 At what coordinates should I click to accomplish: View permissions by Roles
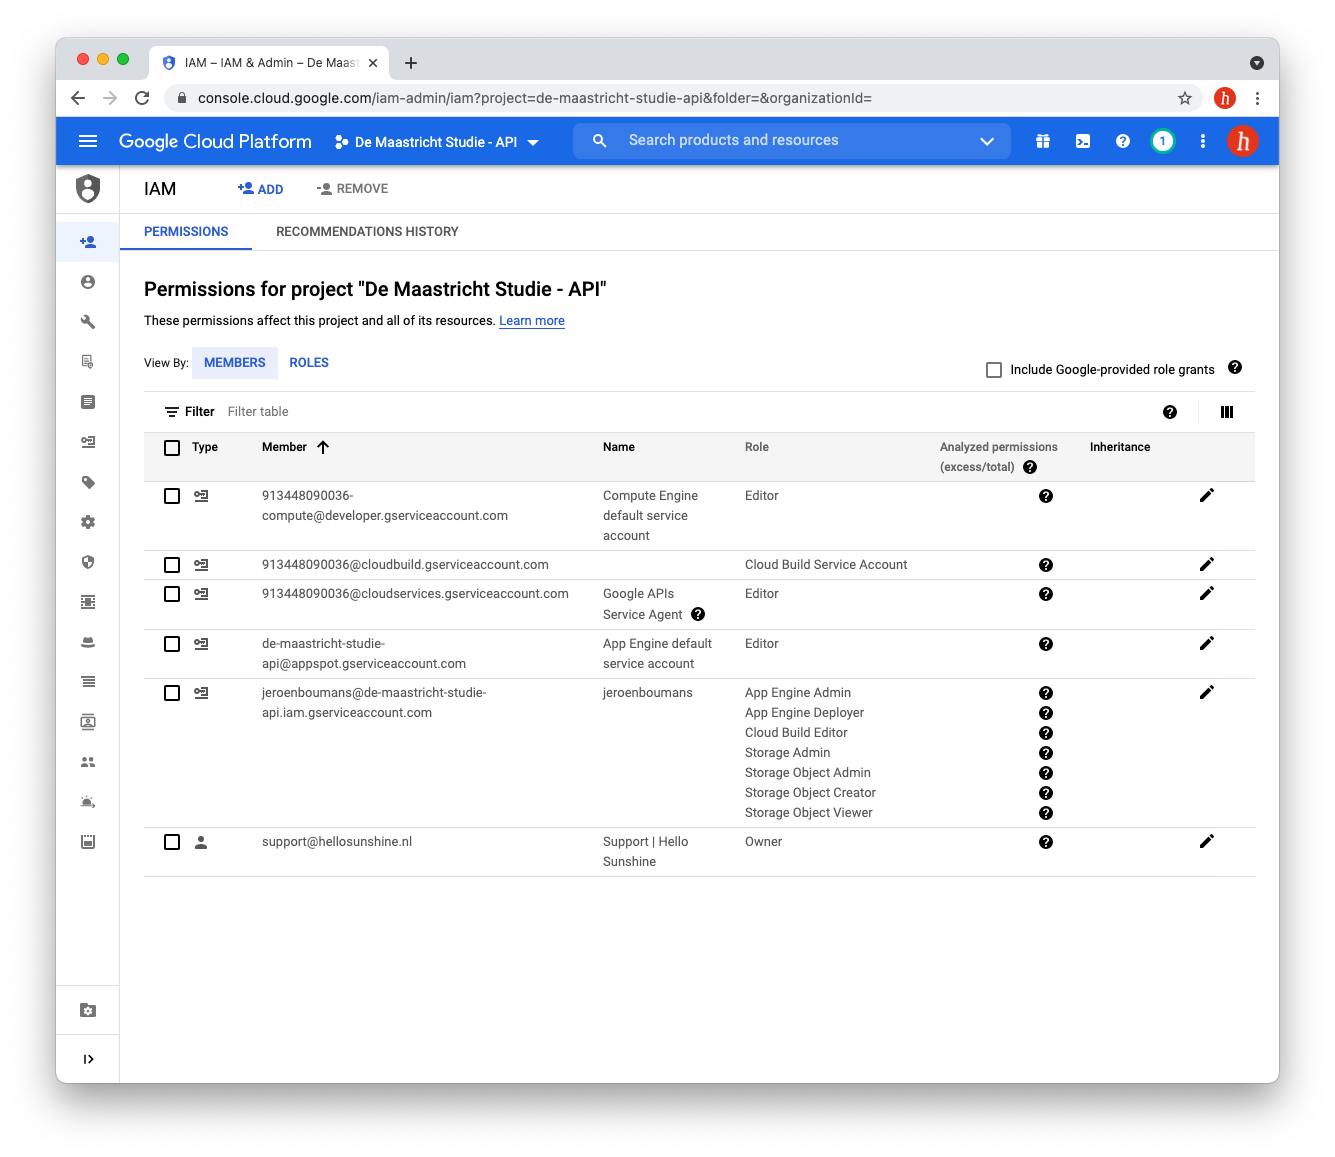(309, 363)
